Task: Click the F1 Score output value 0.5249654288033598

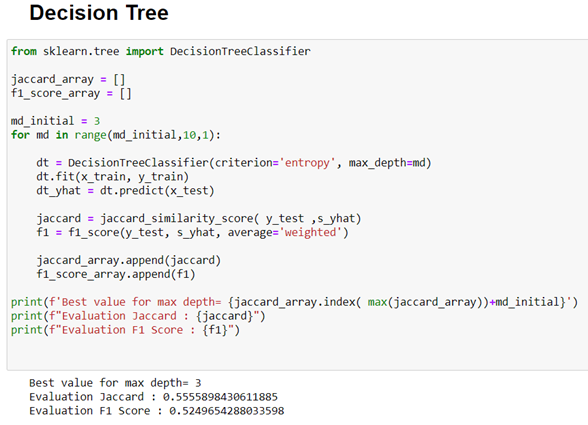Action: click(x=226, y=411)
